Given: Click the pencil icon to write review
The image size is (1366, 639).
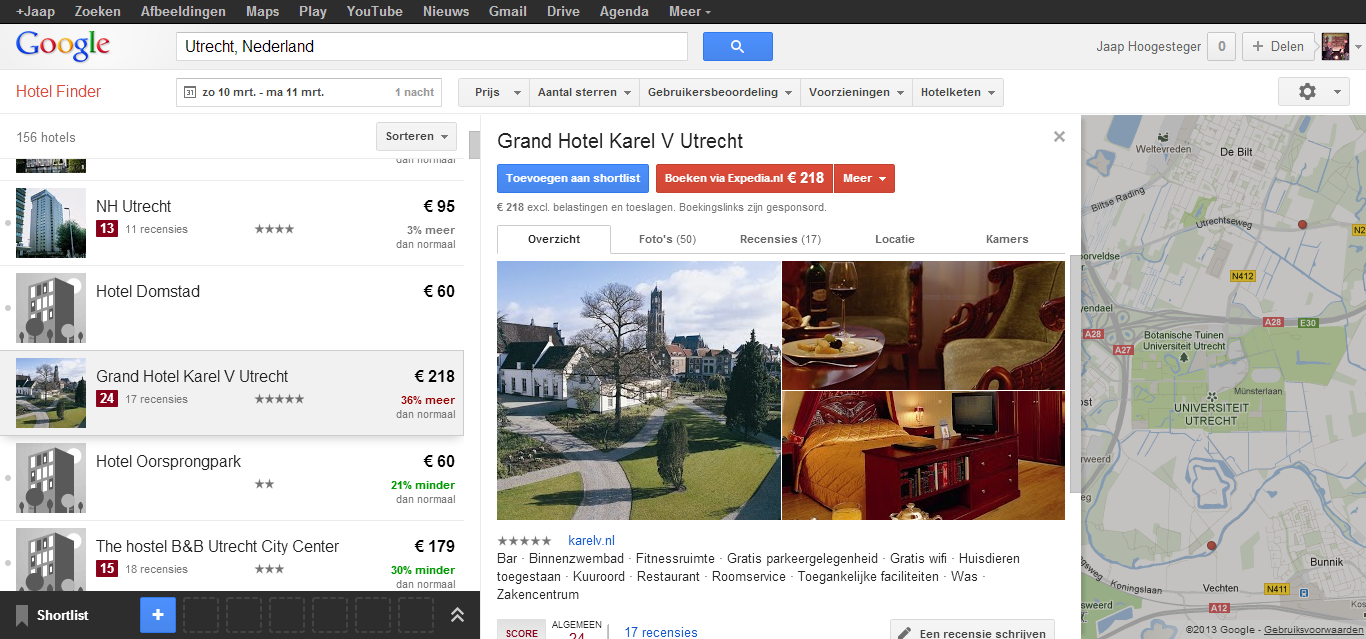Looking at the screenshot, I should pos(905,633).
